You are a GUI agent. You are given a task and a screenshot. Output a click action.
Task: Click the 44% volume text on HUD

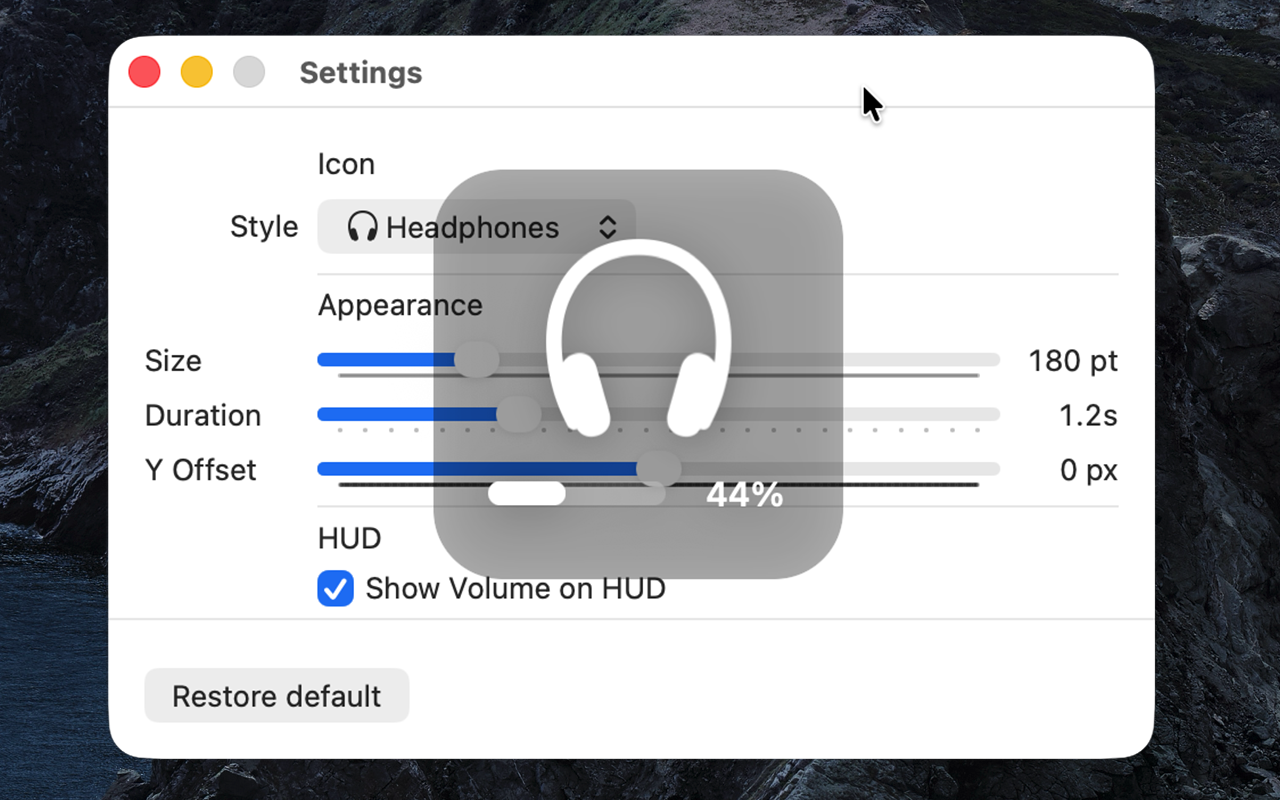point(744,494)
